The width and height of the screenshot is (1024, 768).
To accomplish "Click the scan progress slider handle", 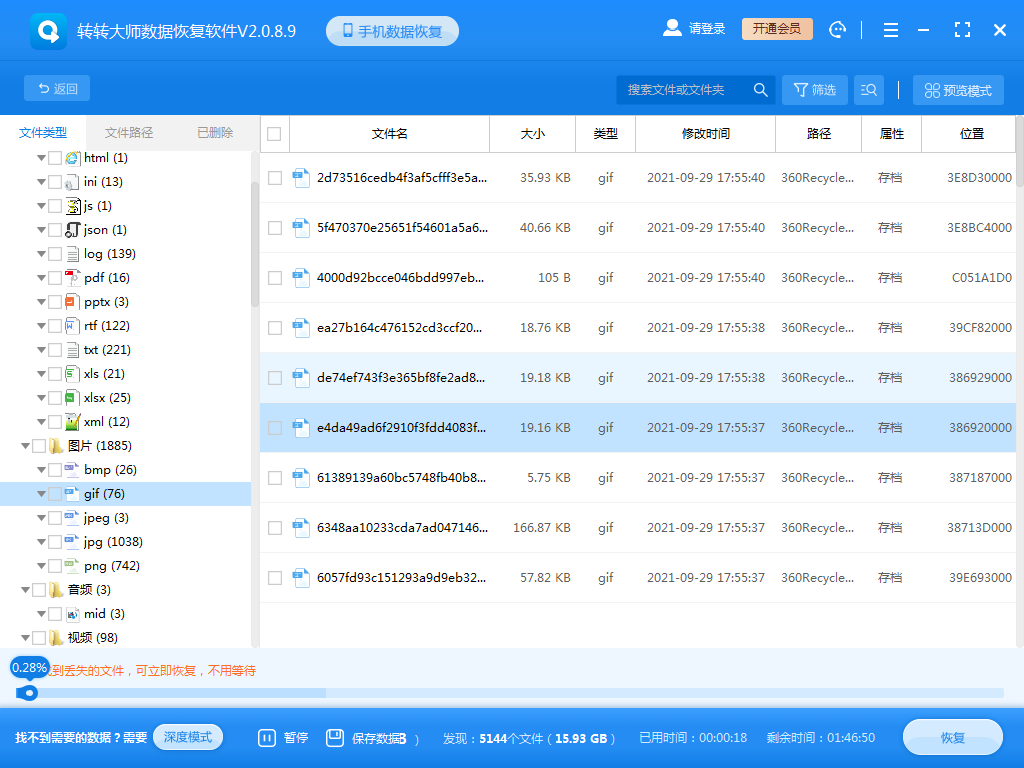I will (30, 690).
